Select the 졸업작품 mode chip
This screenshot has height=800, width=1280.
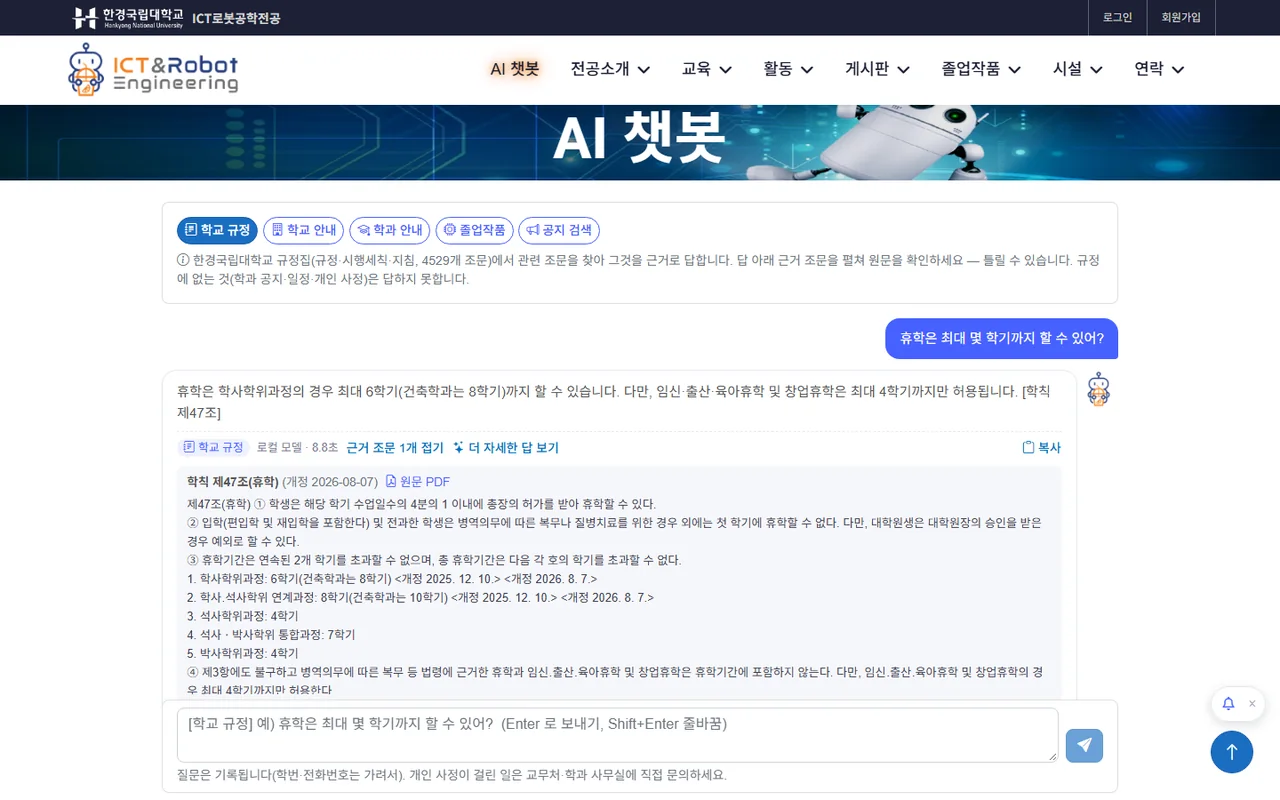(475, 231)
